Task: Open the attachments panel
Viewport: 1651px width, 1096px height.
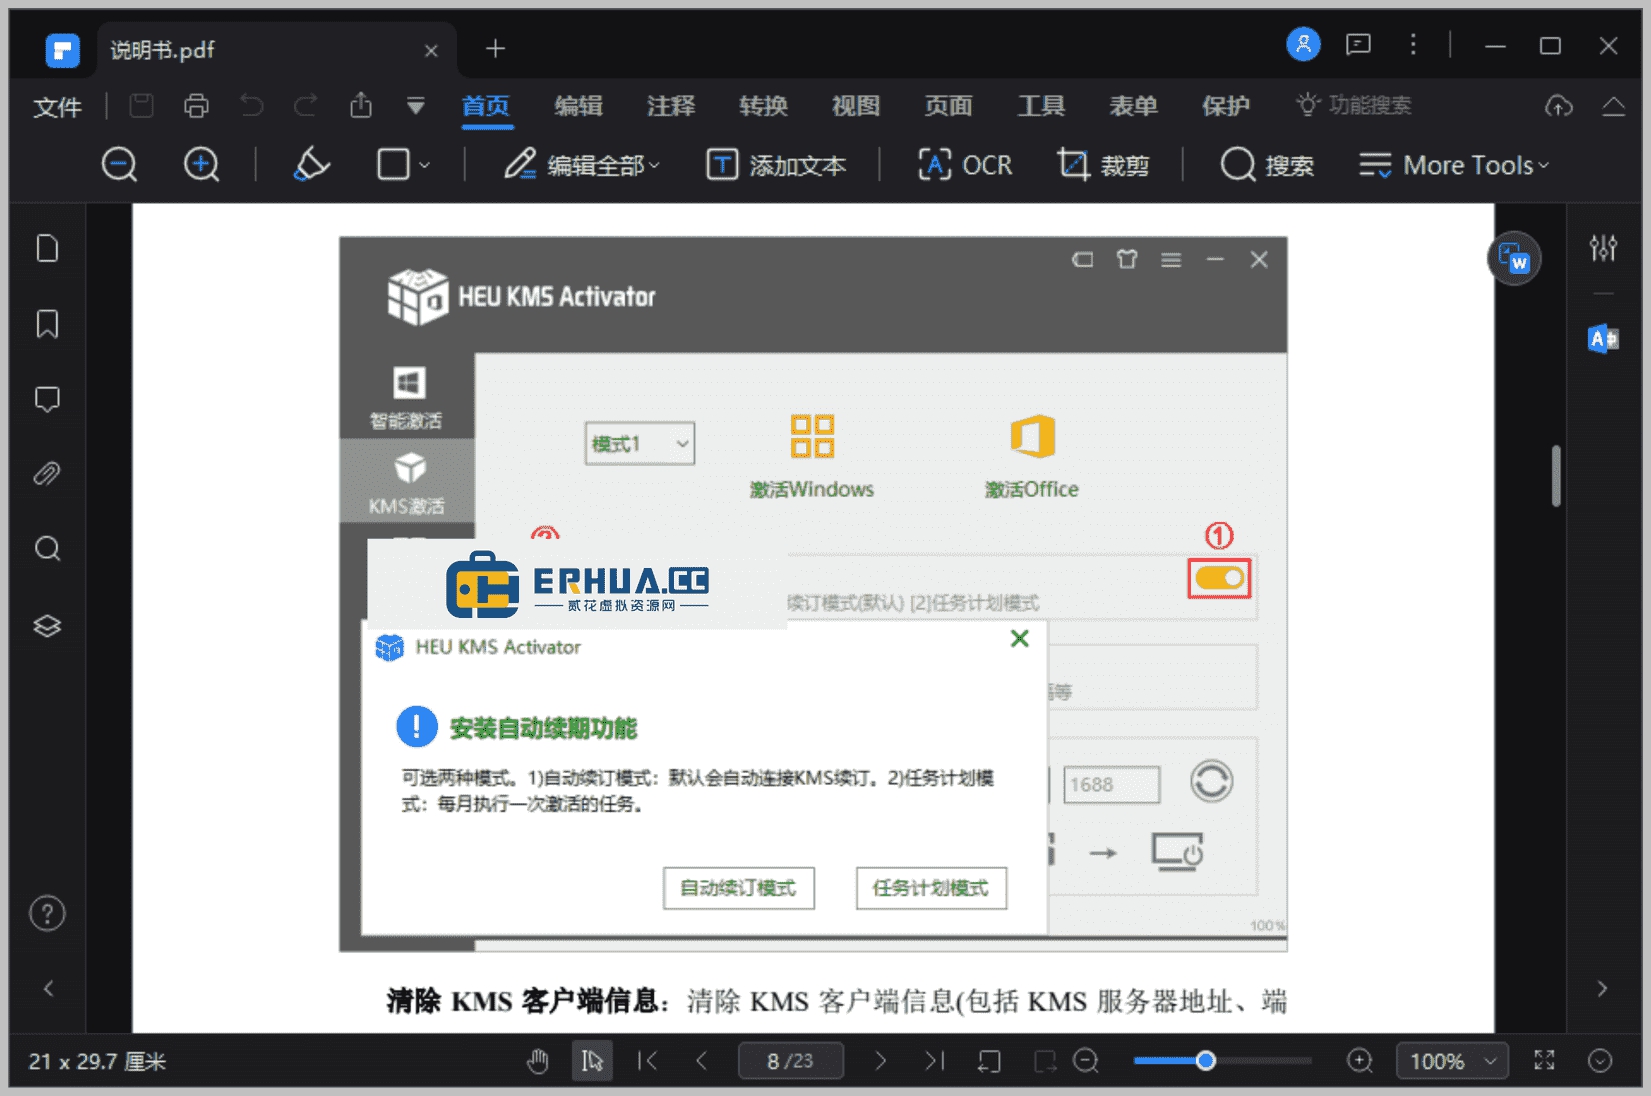Action: coord(47,473)
